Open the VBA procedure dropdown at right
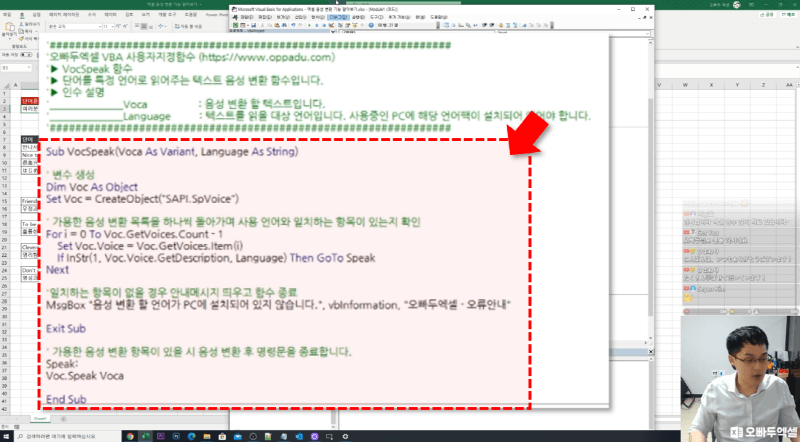This screenshot has height=442, width=800. [x=648, y=34]
